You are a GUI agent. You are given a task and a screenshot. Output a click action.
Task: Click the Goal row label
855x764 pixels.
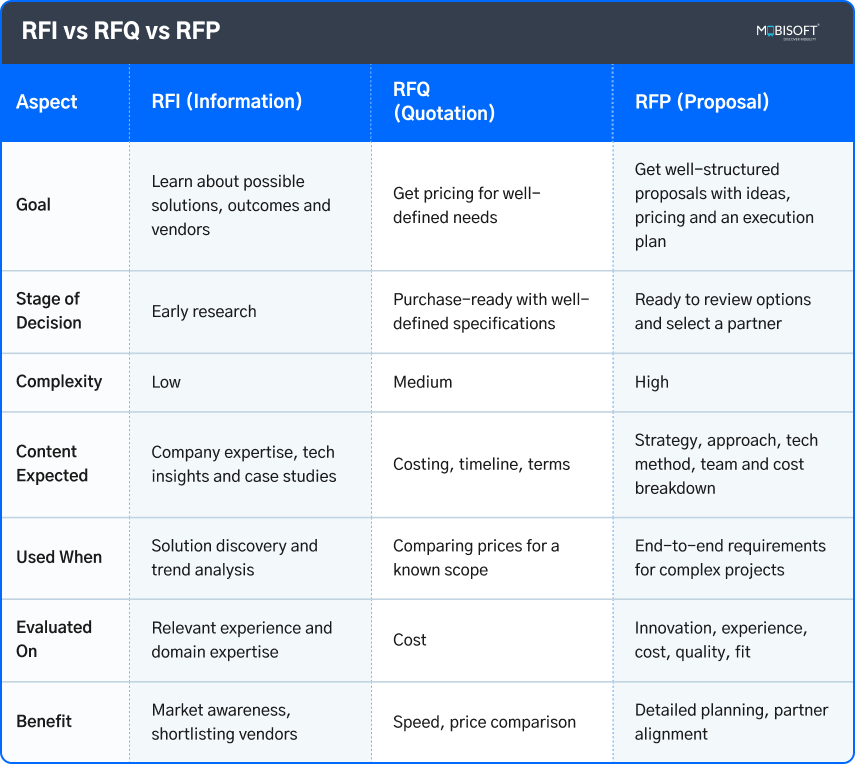tap(34, 205)
